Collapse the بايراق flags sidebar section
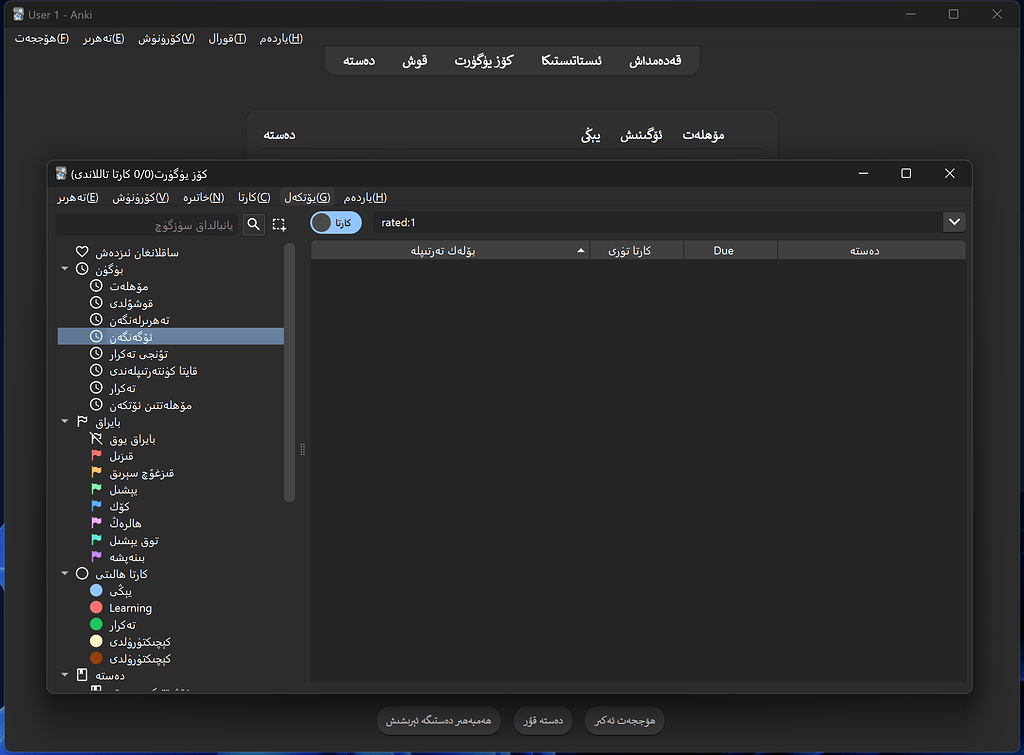 coord(65,421)
